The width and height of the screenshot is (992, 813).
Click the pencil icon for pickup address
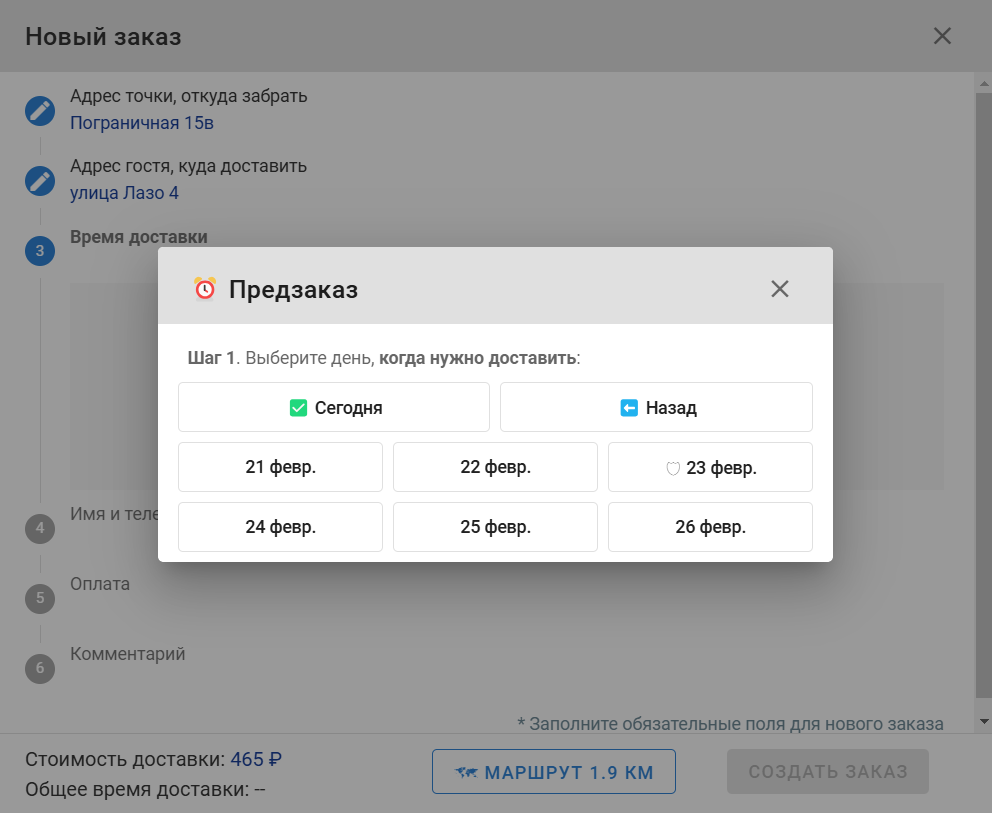(x=40, y=110)
